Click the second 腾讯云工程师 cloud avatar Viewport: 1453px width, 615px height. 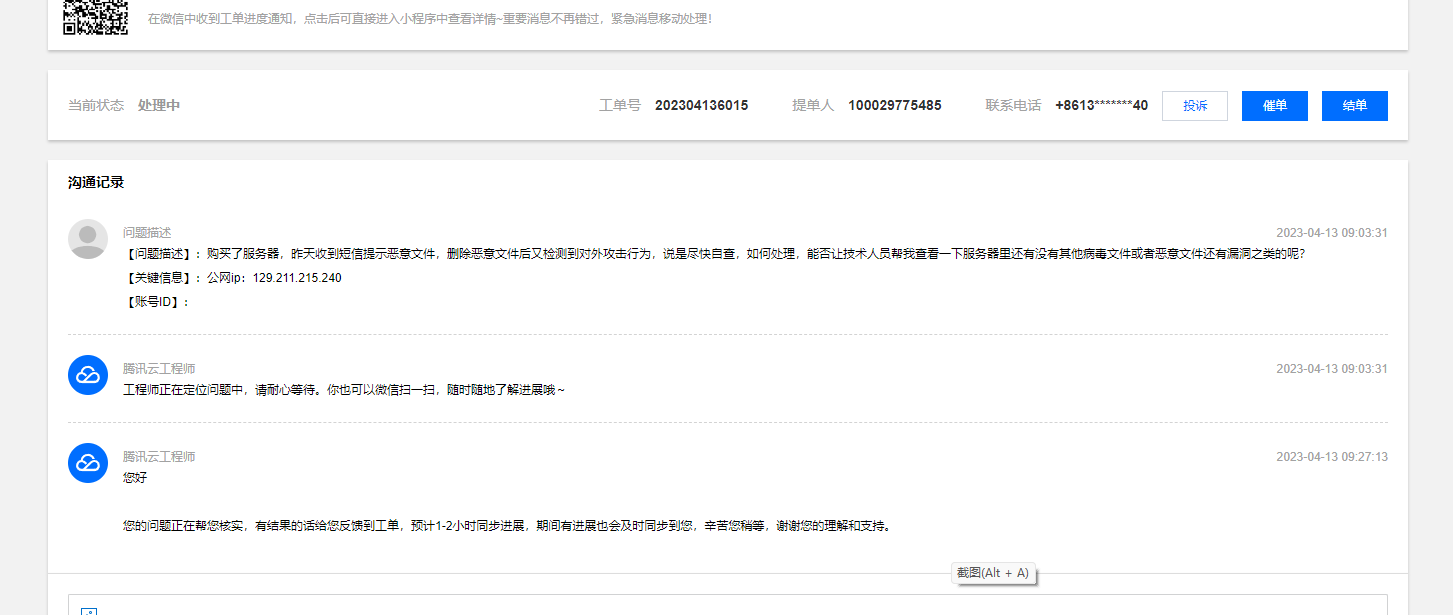(x=88, y=463)
